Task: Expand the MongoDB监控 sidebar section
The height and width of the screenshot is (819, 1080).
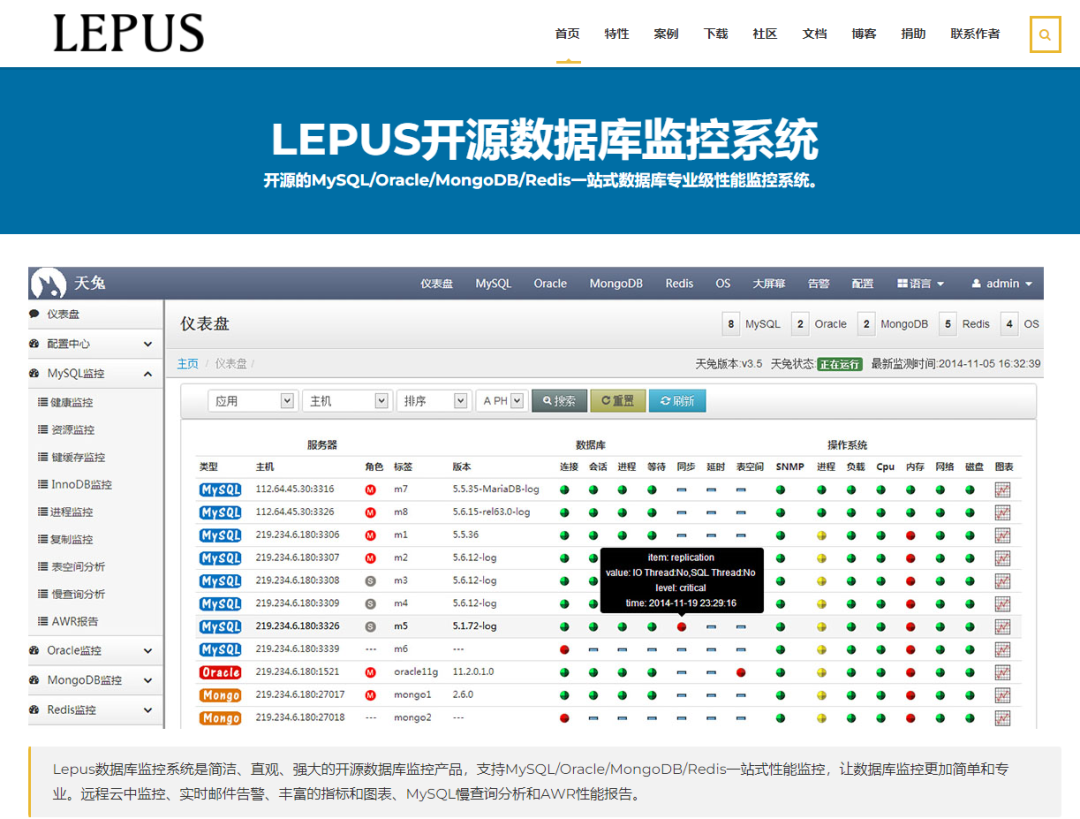Action: tap(95, 680)
